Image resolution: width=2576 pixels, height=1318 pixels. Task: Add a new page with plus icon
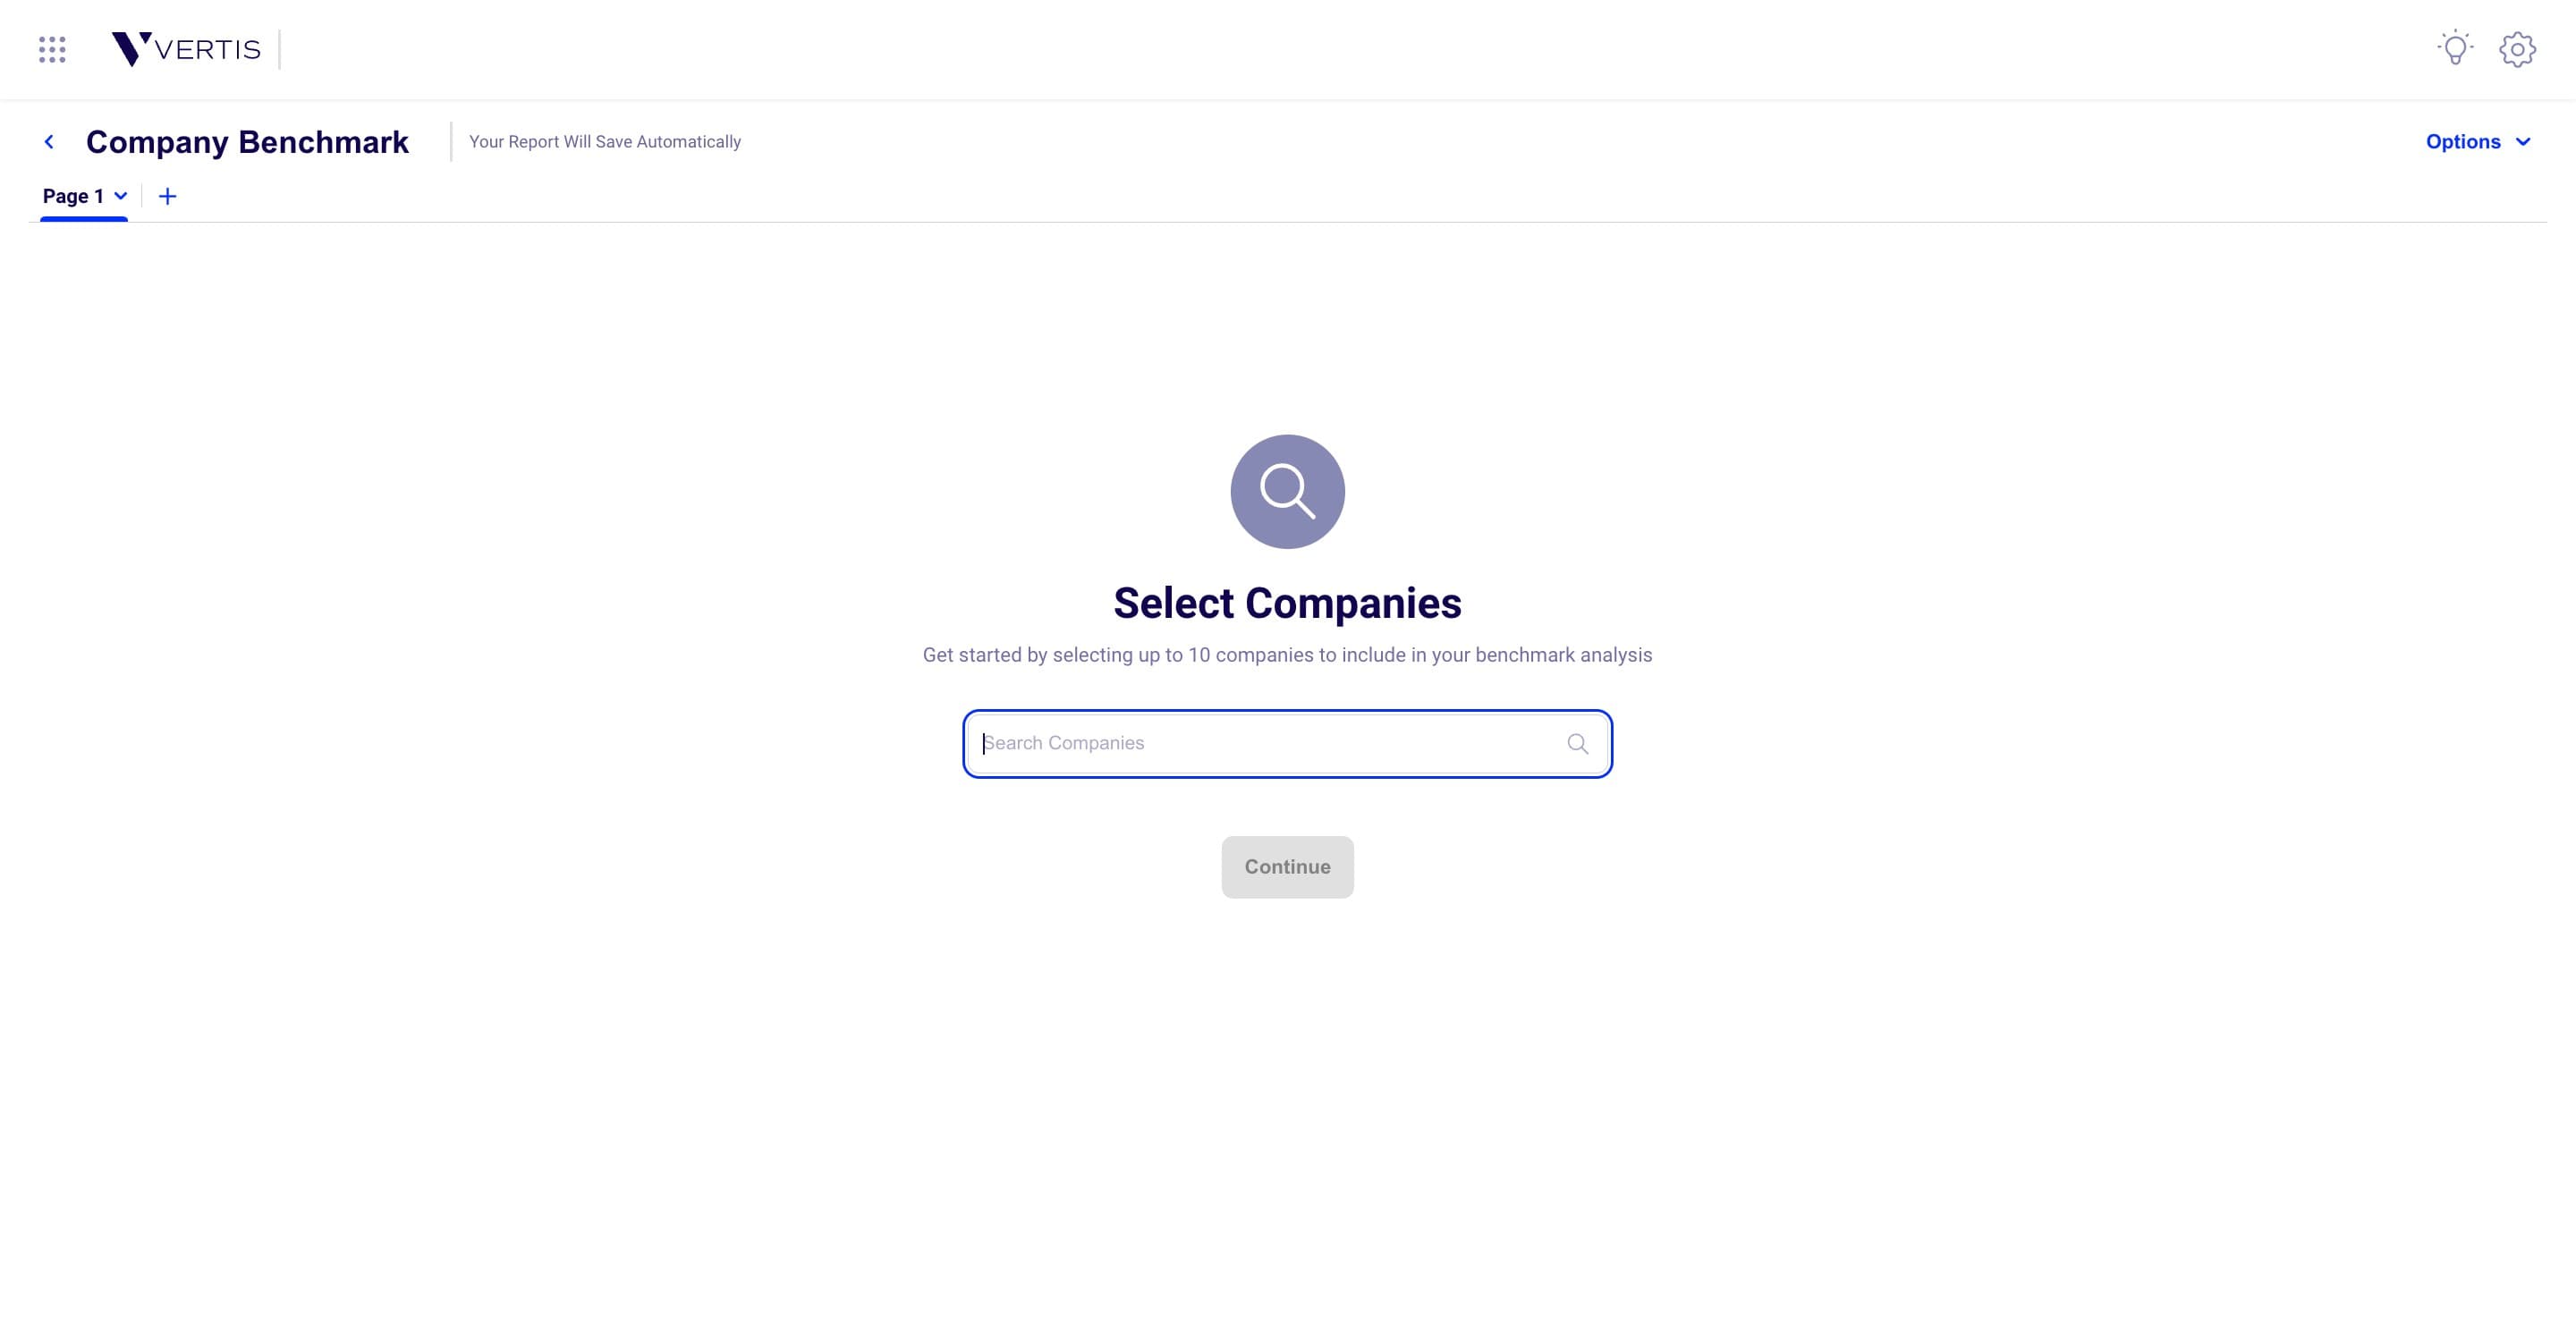coord(168,196)
